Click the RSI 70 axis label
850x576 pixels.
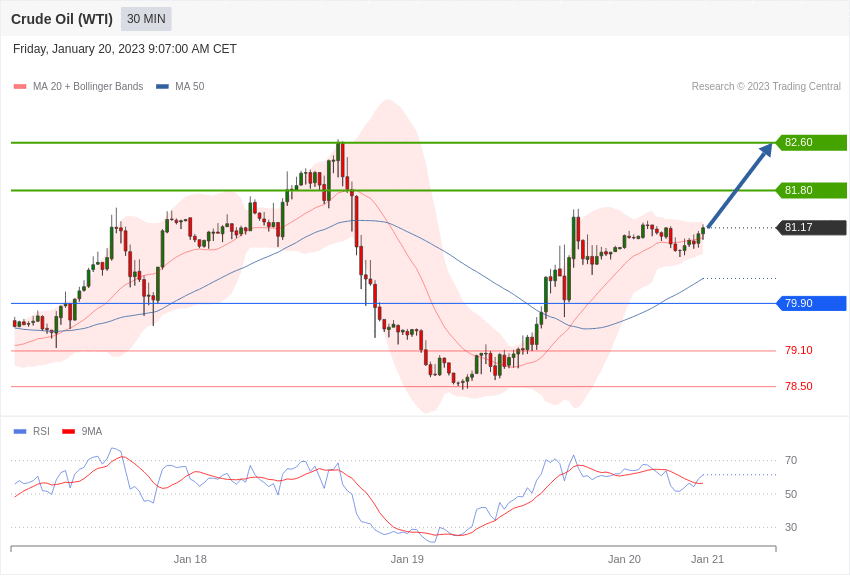click(791, 461)
